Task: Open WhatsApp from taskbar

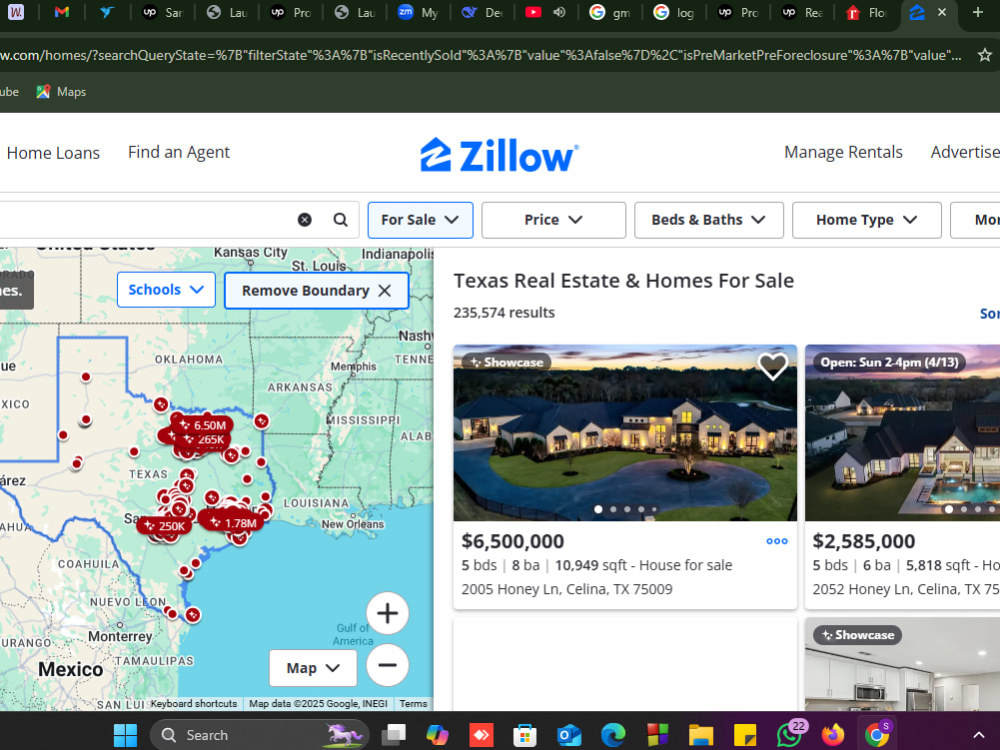Action: tap(791, 734)
